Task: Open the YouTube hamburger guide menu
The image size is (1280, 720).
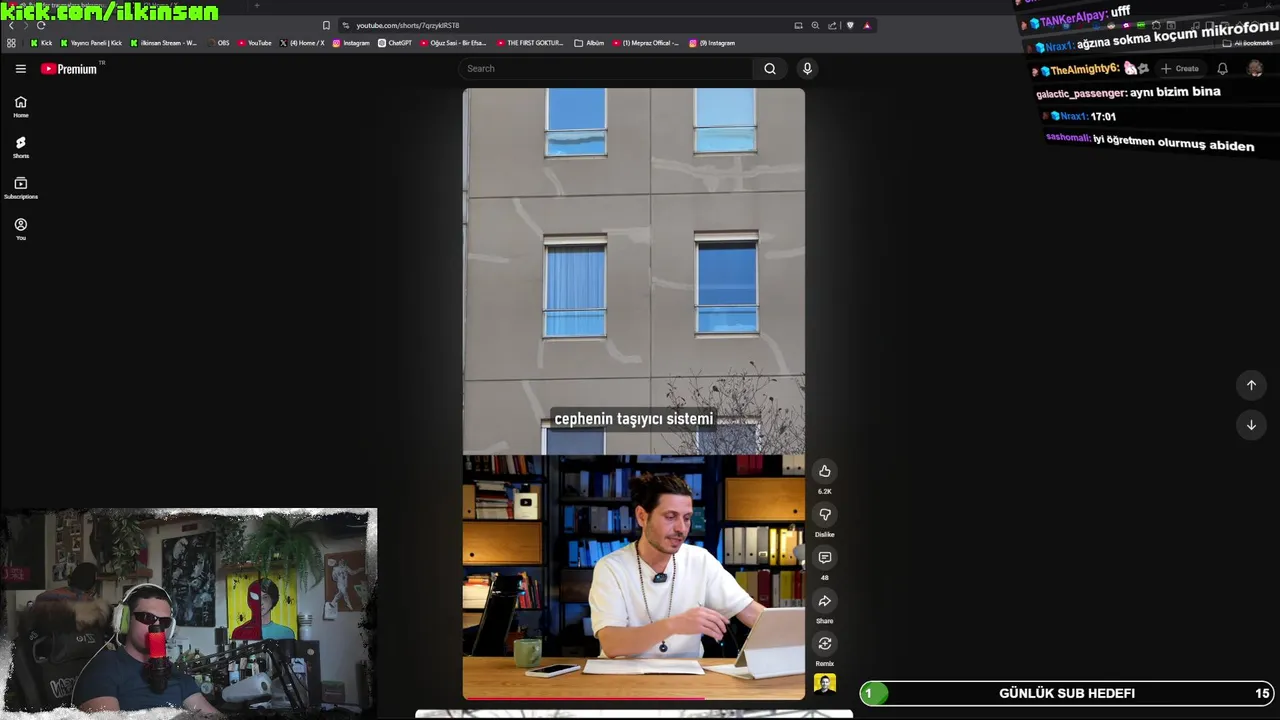Action: tap(20, 69)
